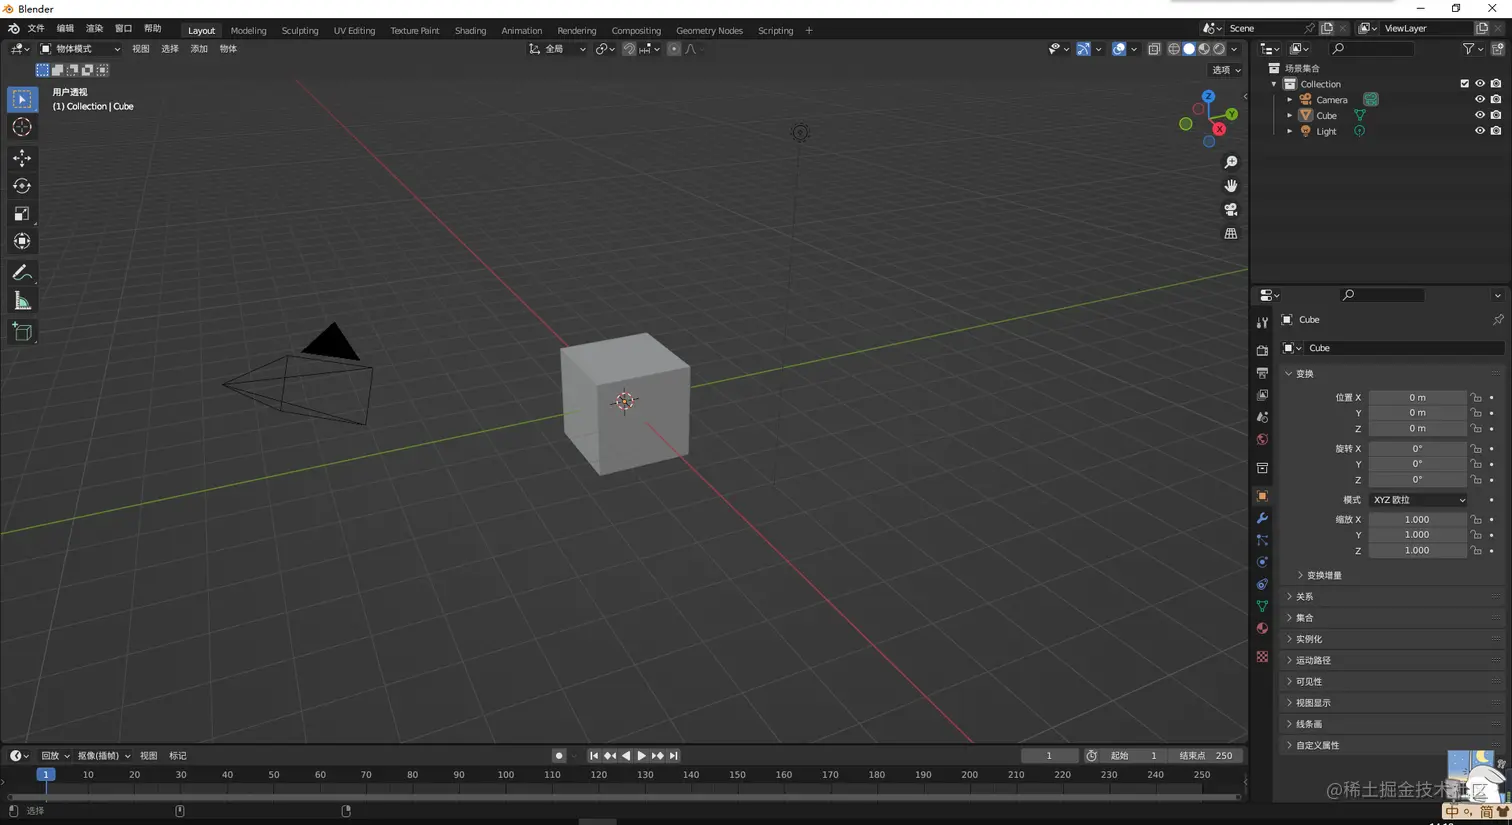Switch to the Modeling workspace tab
Viewport: 1512px width, 825px height.
click(x=248, y=31)
